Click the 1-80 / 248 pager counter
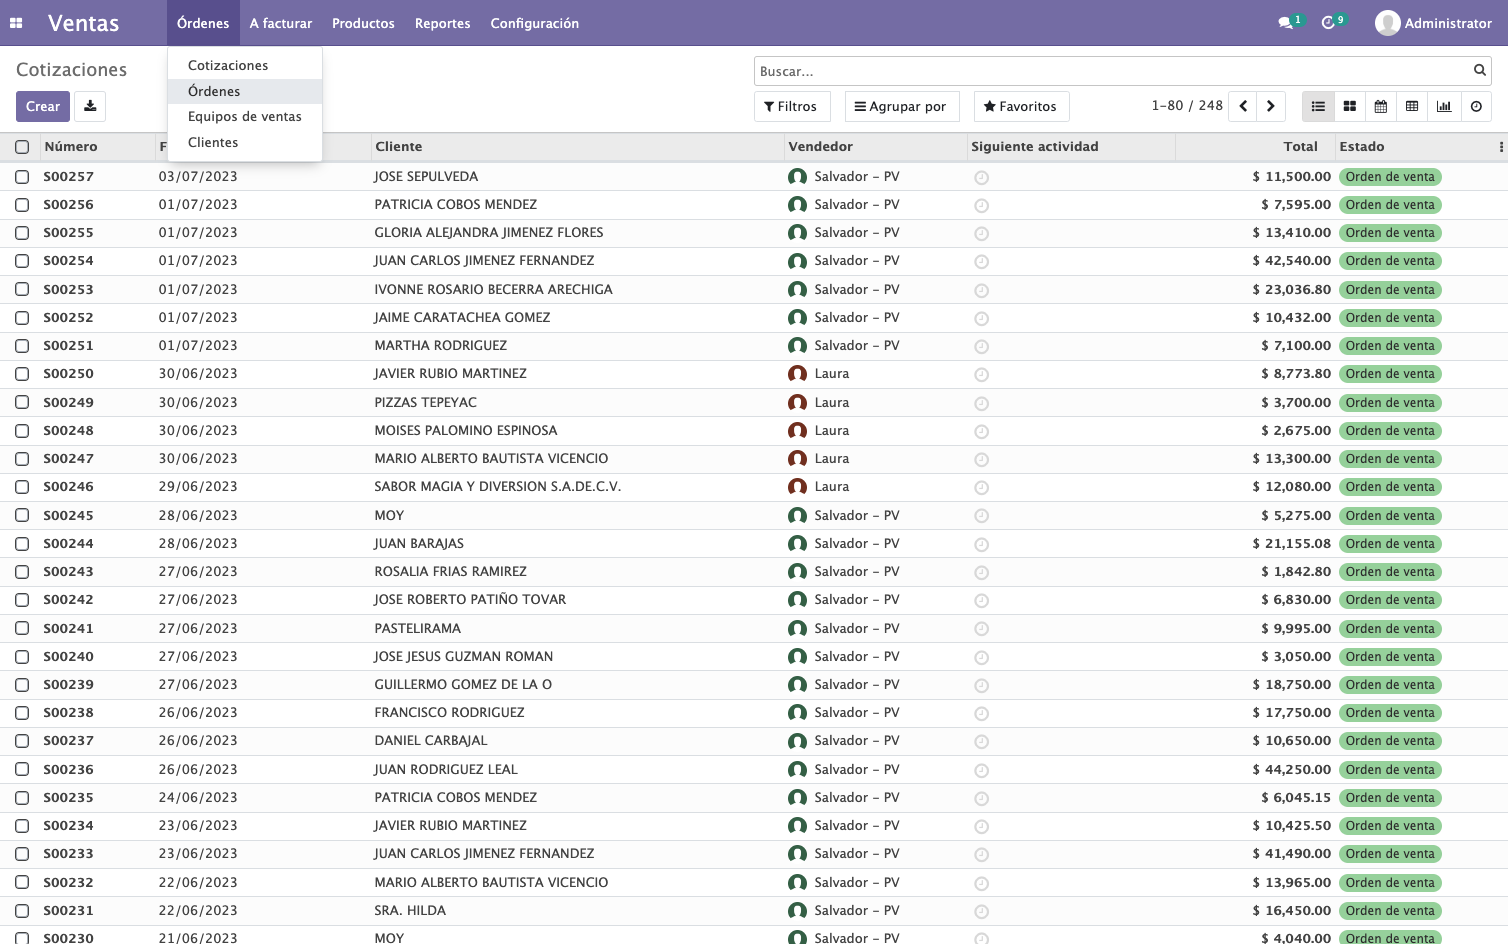Viewport: 1508px width, 944px height. click(x=1187, y=106)
